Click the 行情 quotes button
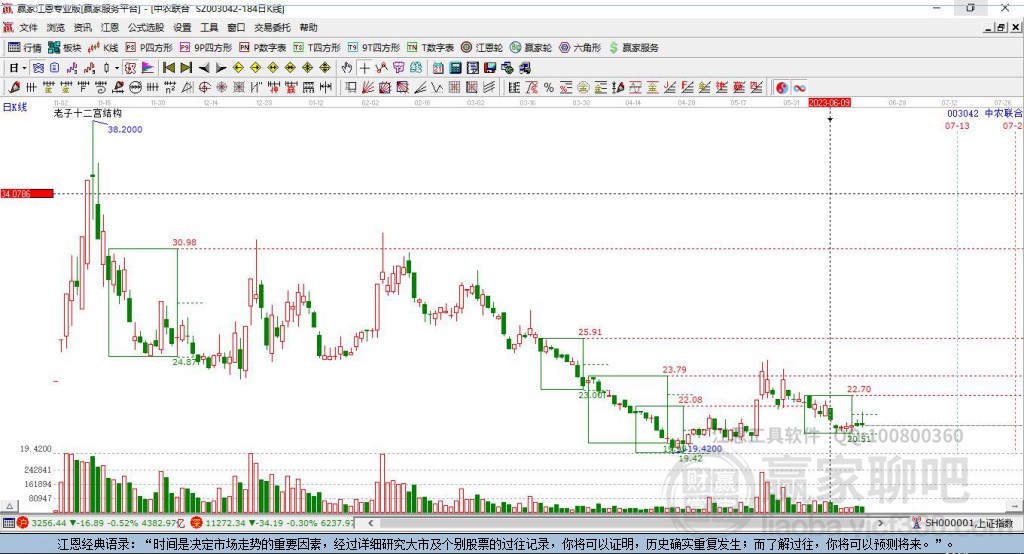This screenshot has width=1024, height=554. tap(24, 48)
